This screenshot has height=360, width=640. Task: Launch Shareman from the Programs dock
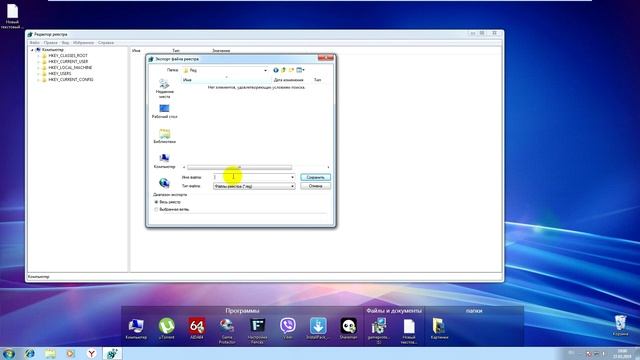349,329
